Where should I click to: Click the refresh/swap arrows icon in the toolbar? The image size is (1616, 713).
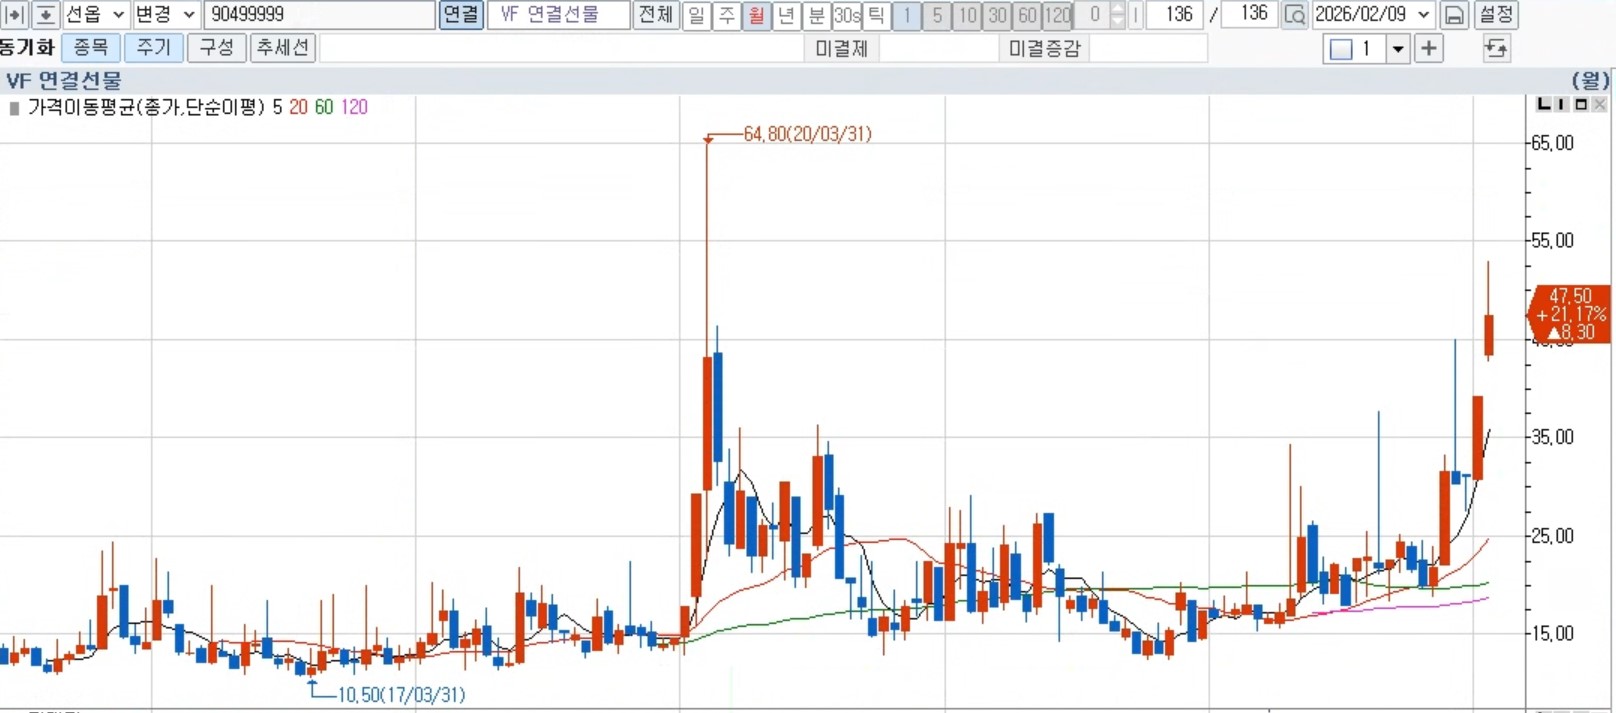[1496, 48]
